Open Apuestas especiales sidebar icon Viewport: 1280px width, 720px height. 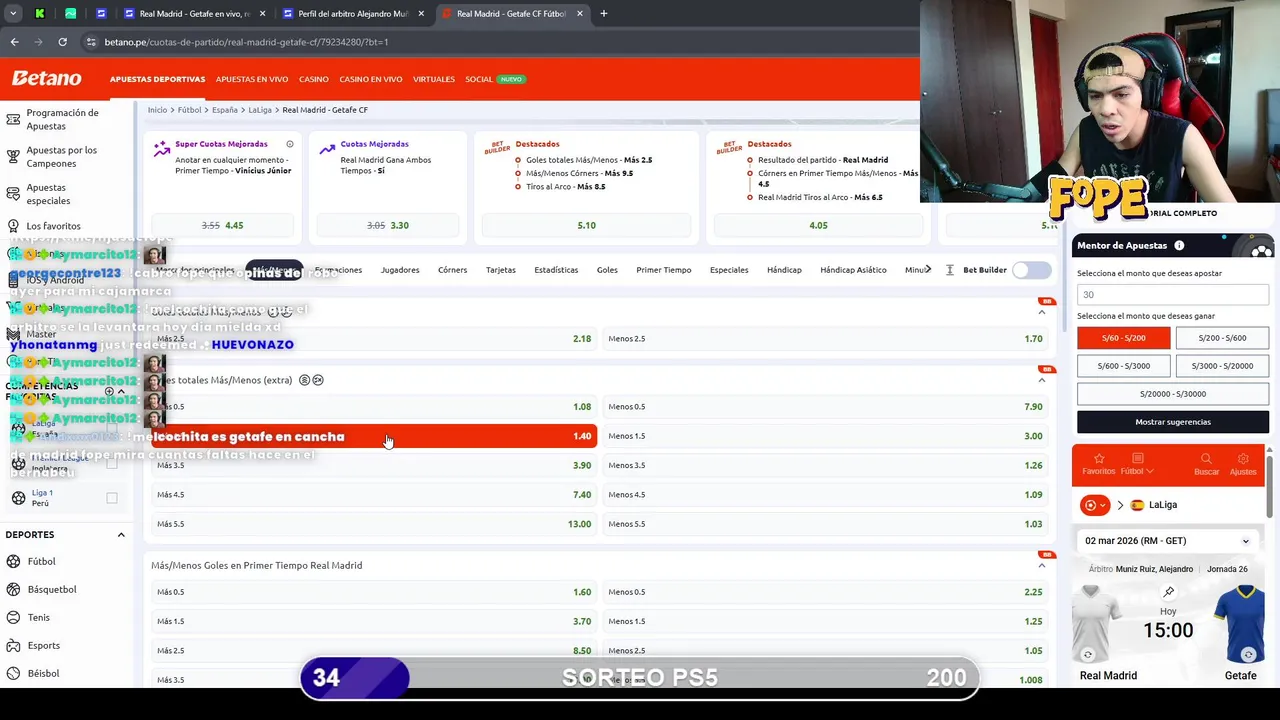click(13, 194)
